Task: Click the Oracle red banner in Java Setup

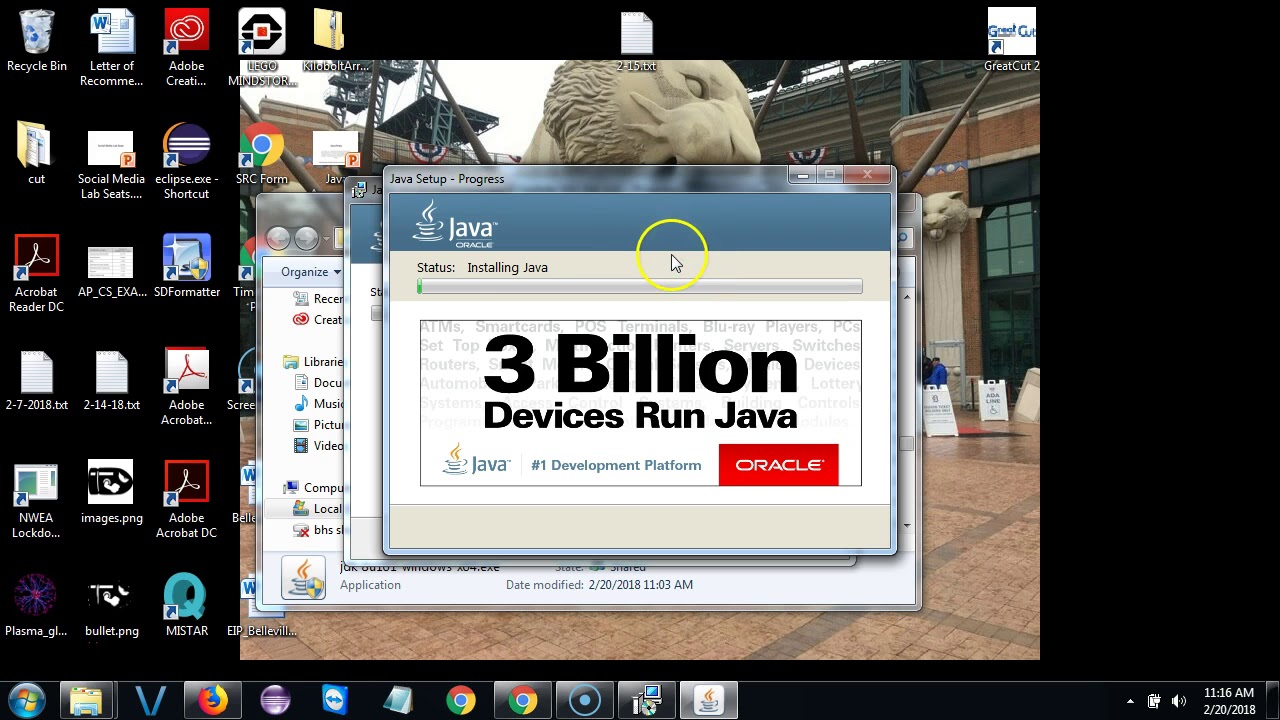Action: 778,465
